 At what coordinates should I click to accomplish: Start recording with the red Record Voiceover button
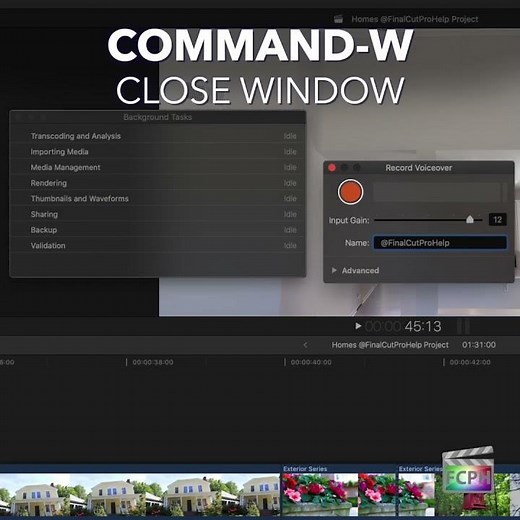click(350, 192)
